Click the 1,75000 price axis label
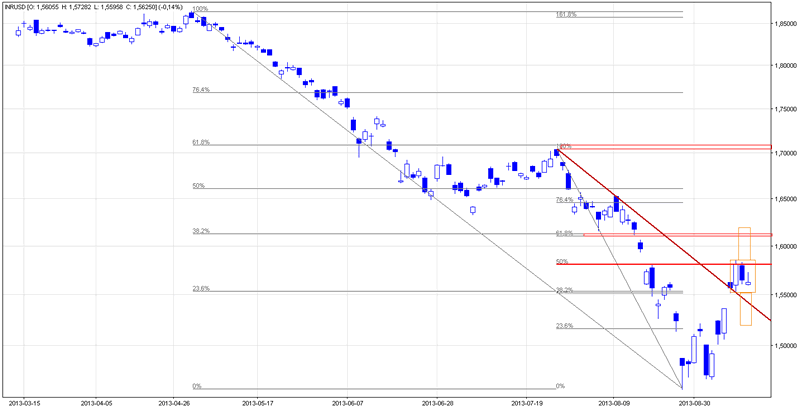Image resolution: width=800 pixels, height=409 pixels. pyautogui.click(x=785, y=110)
